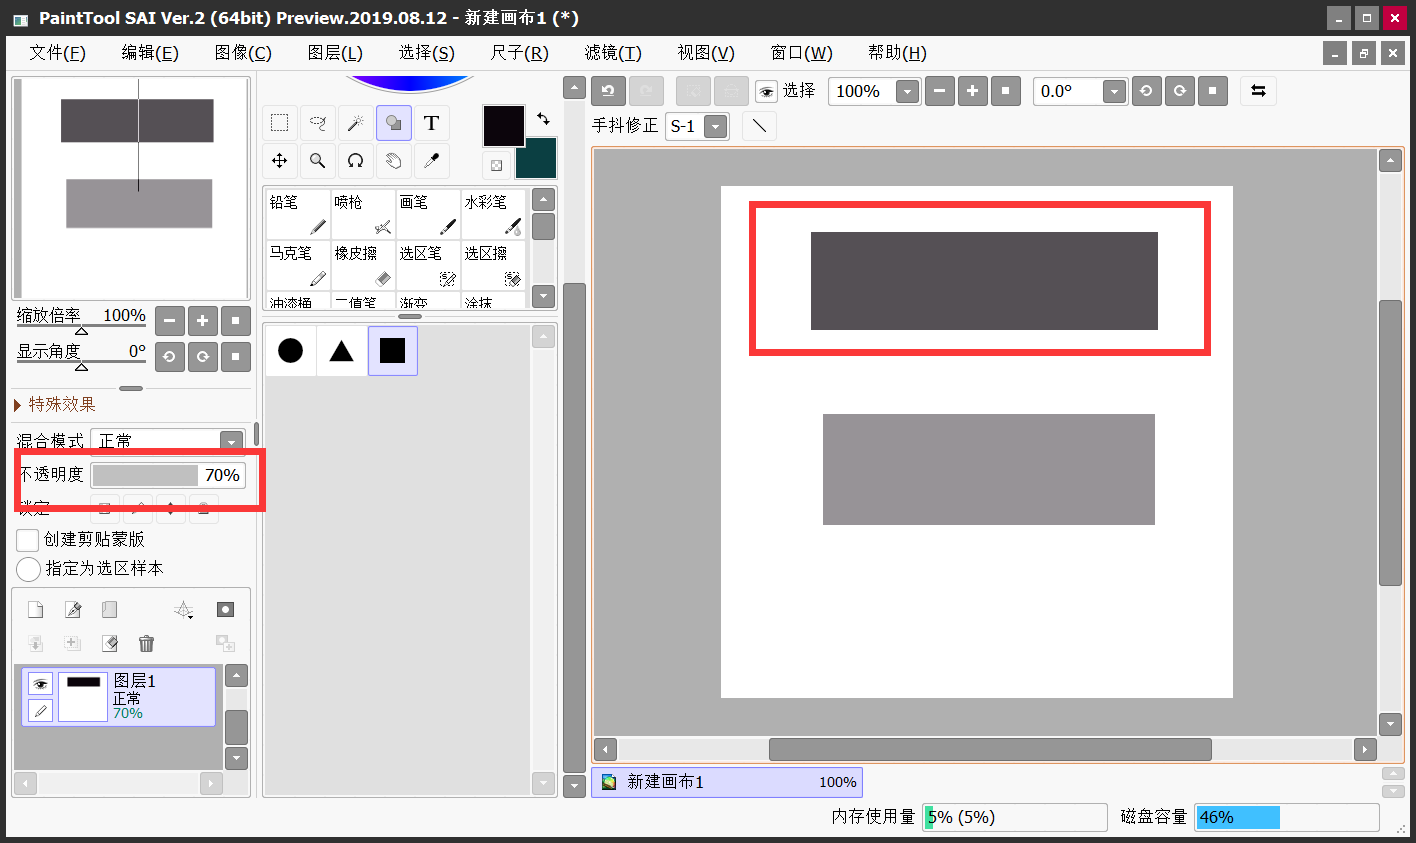Swap foreground and background colors
The width and height of the screenshot is (1416, 843).
tap(543, 118)
